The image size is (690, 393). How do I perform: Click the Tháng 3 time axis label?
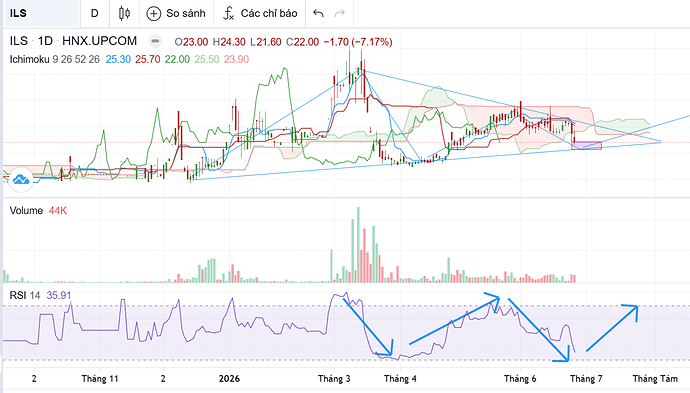point(334,378)
